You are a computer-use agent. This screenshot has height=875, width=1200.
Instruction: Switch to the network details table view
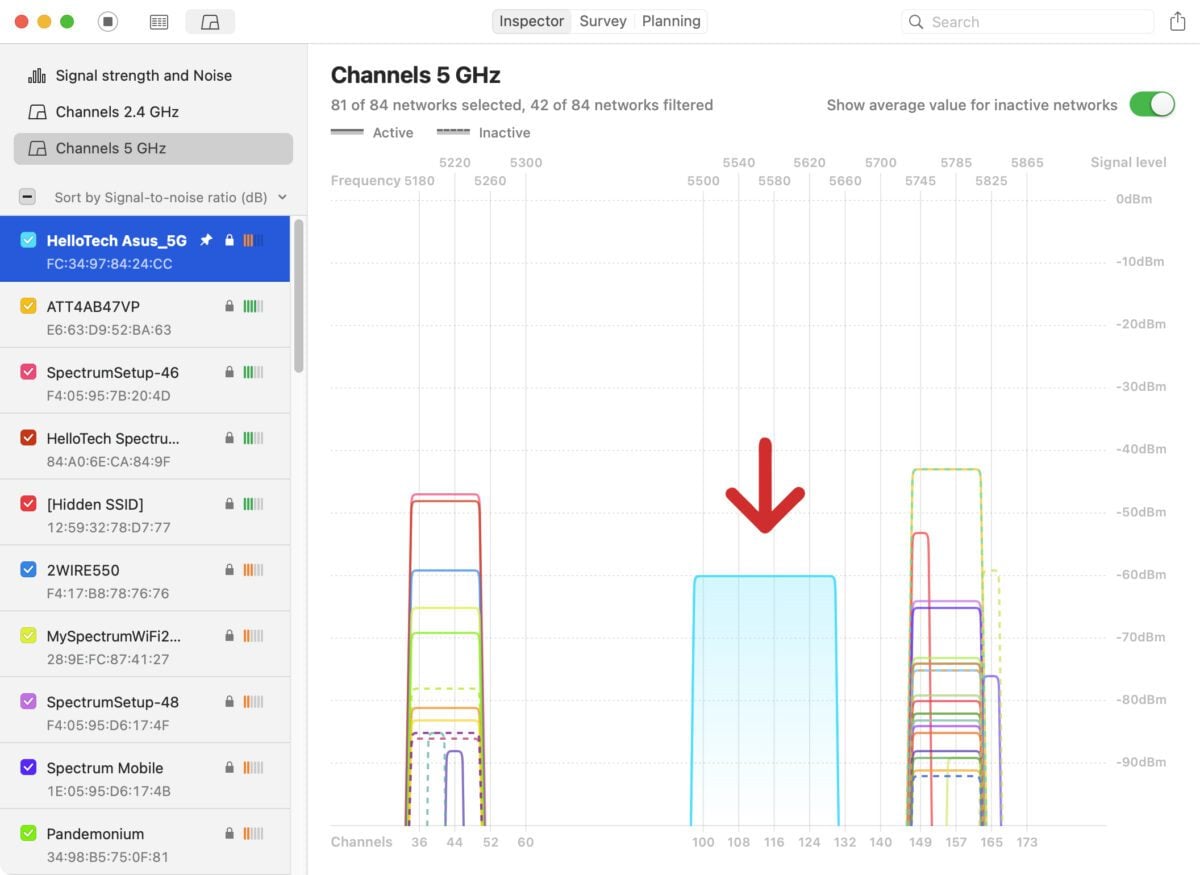158,21
